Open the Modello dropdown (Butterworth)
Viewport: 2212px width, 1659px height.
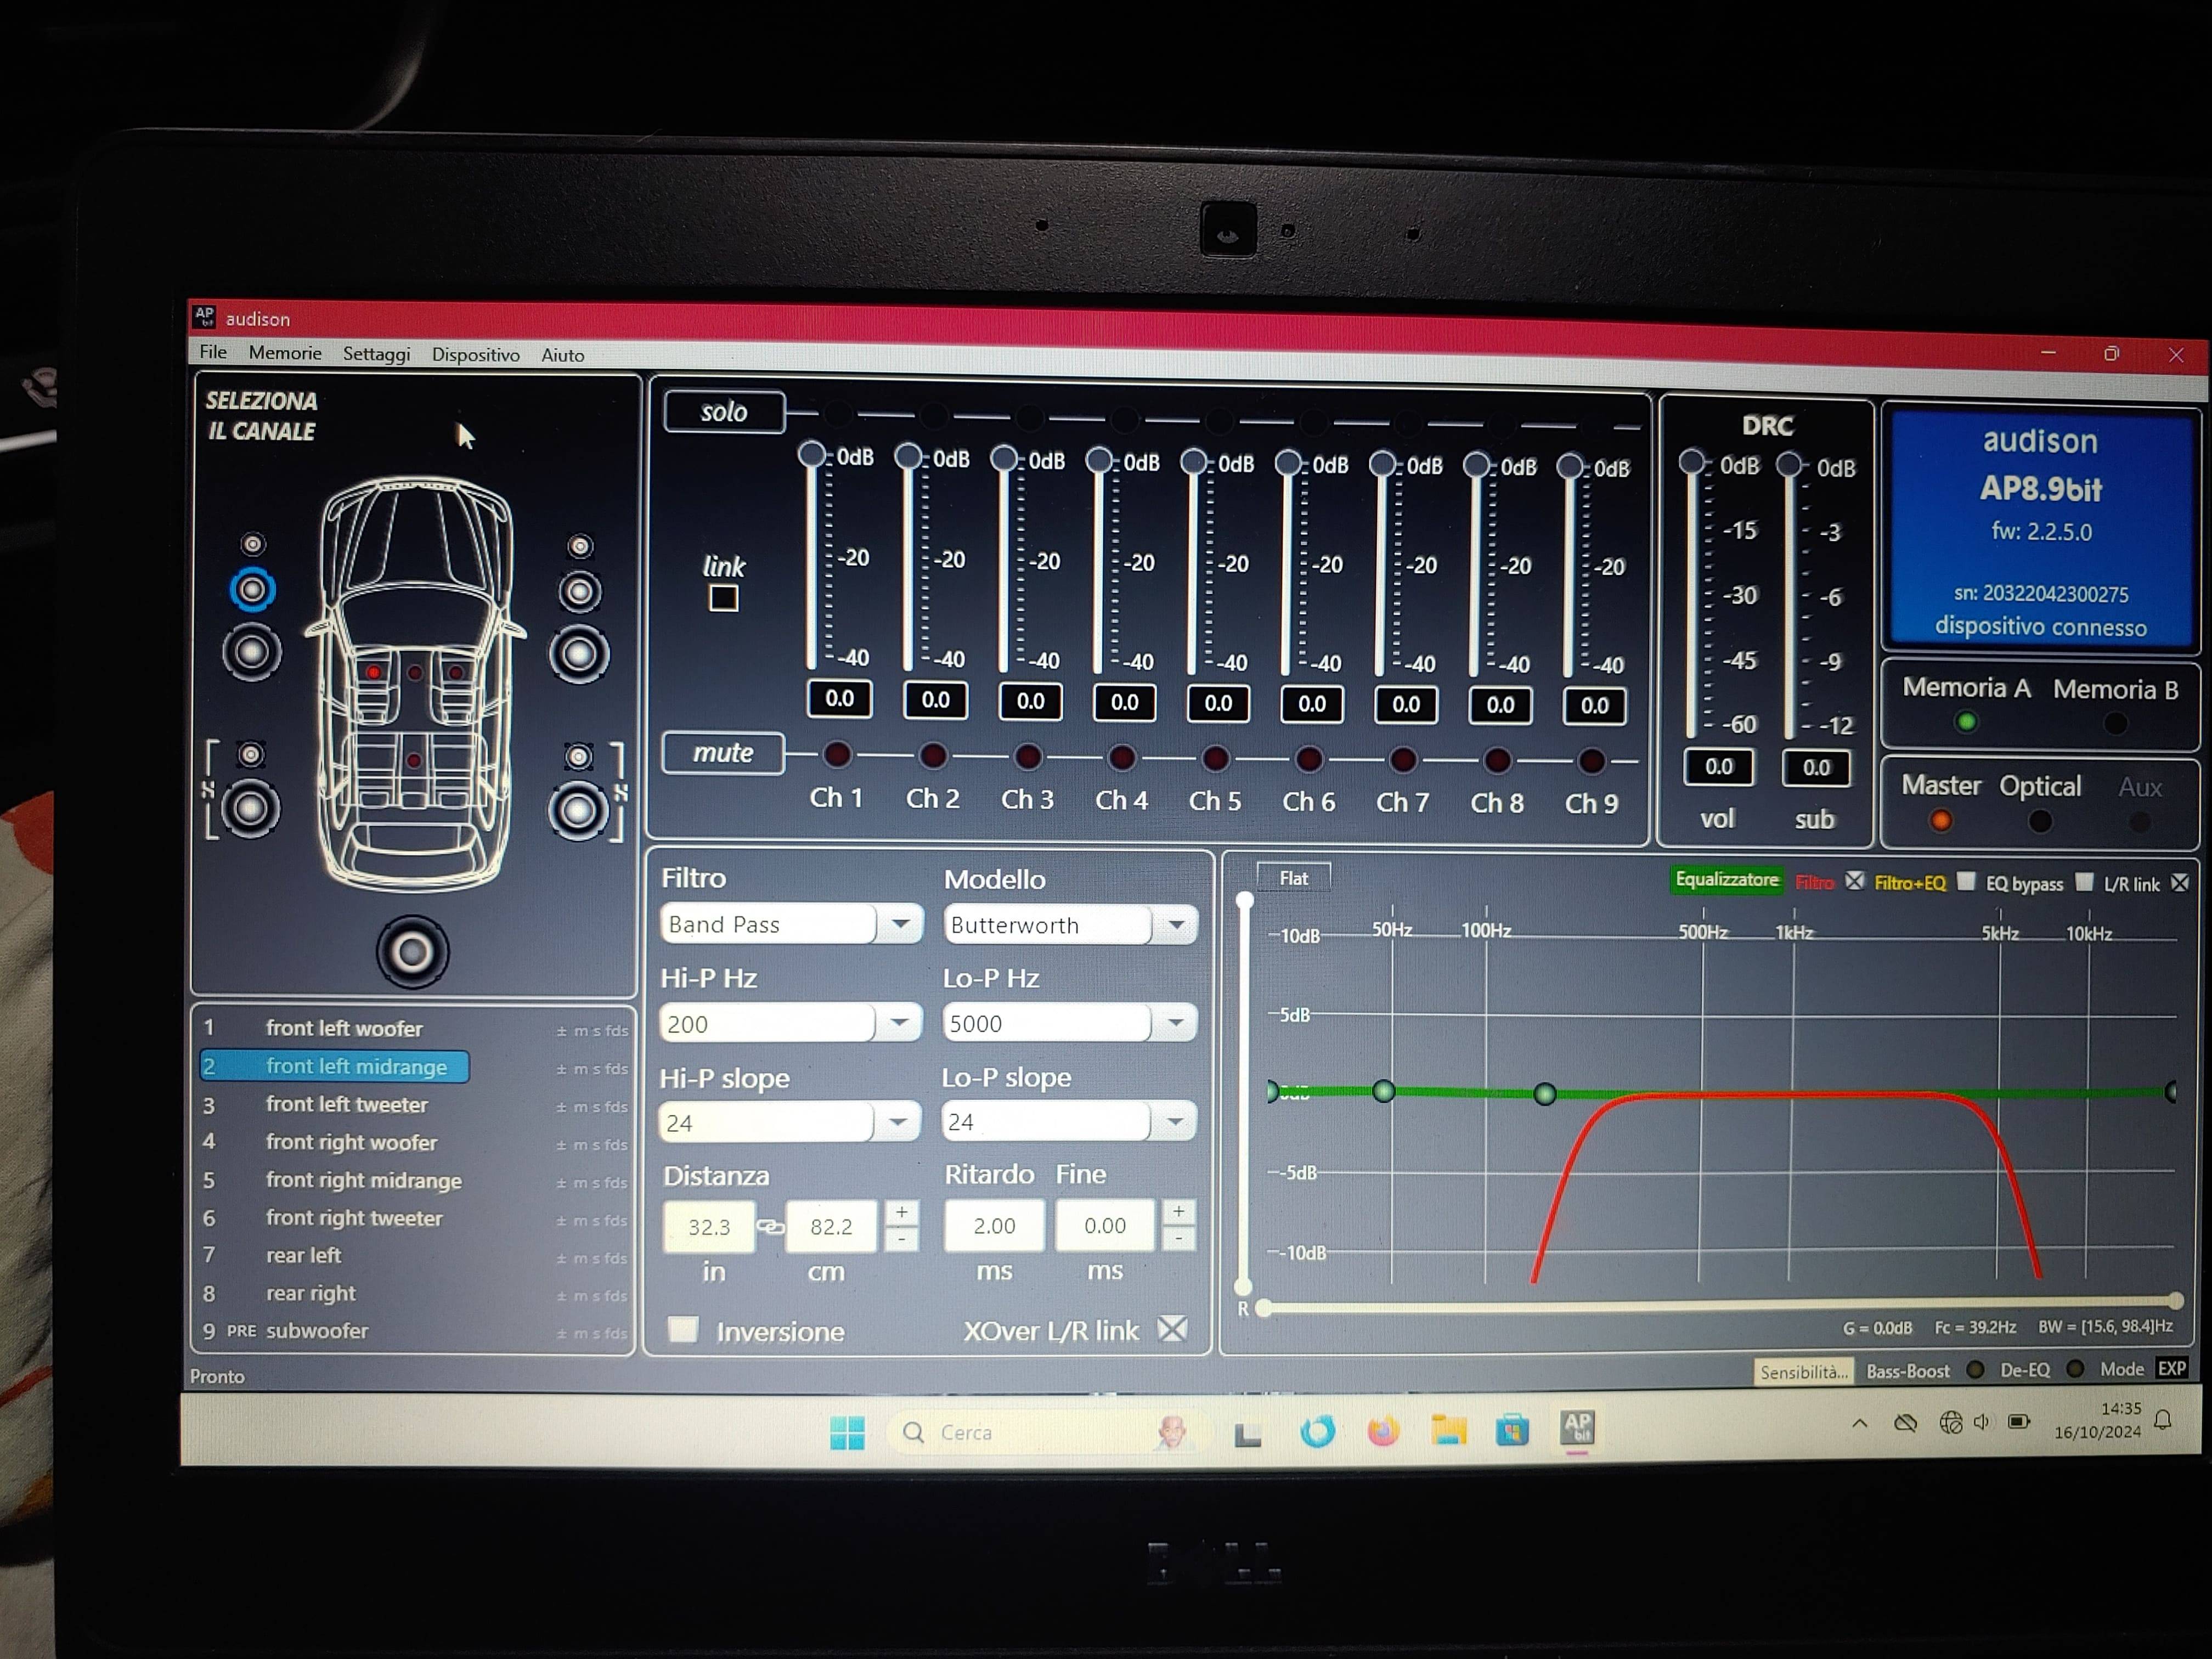click(x=1176, y=925)
